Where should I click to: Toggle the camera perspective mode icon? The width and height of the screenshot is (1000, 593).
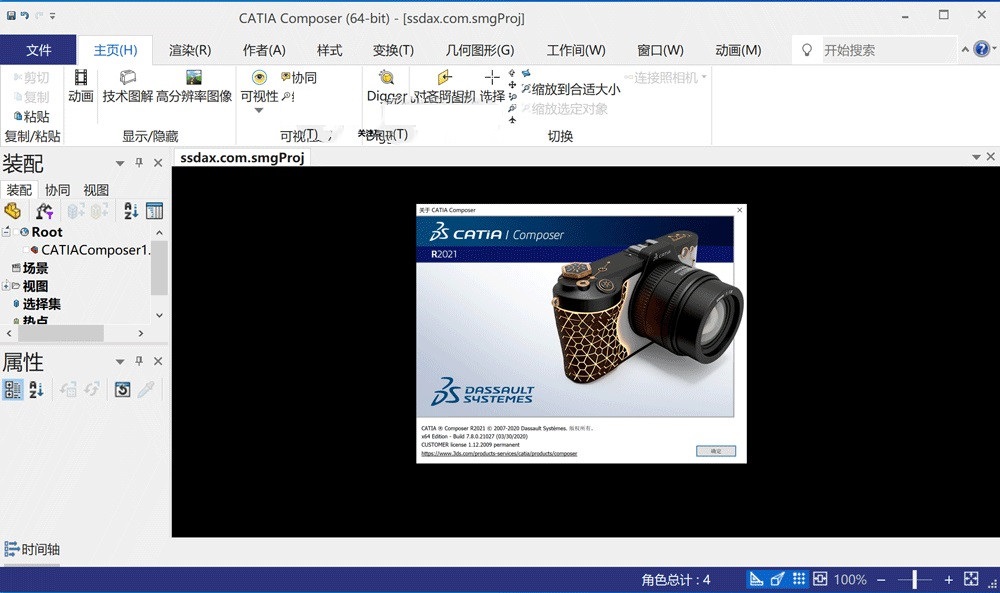[x=777, y=579]
